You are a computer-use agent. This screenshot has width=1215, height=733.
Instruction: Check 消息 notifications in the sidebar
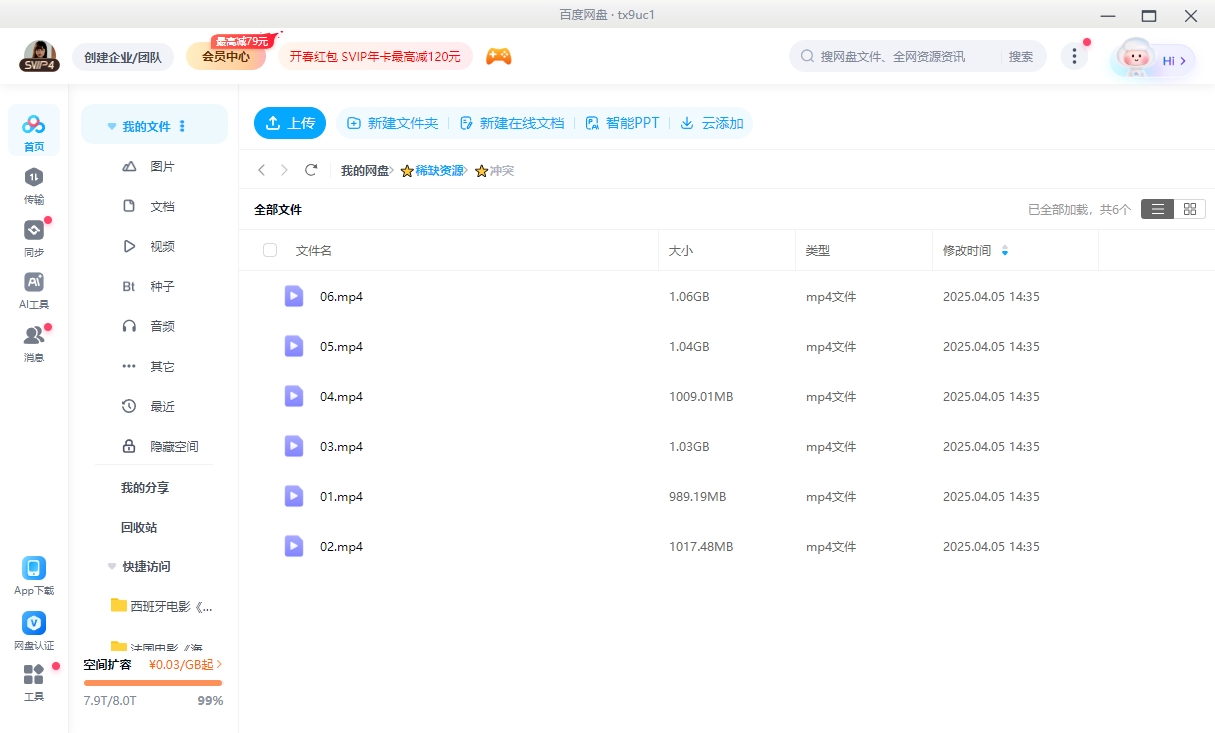pyautogui.click(x=34, y=340)
